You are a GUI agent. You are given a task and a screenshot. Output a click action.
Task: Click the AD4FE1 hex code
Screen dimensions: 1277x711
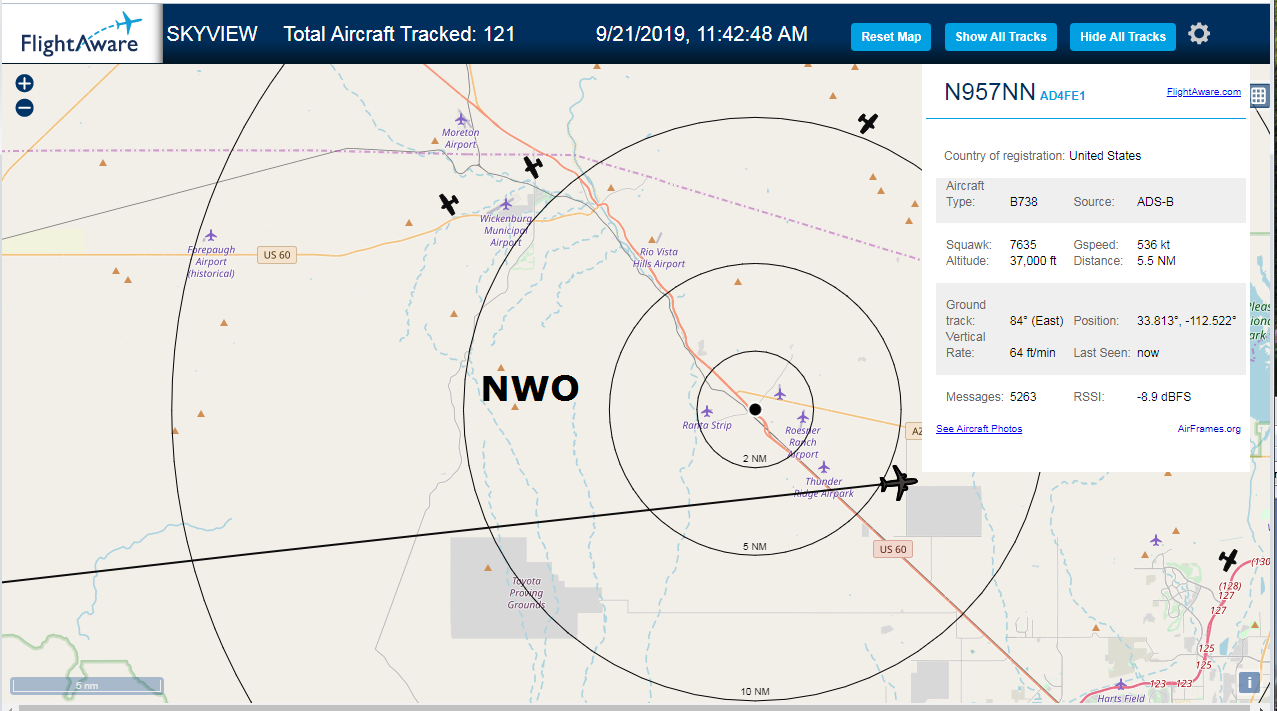[x=1062, y=96]
